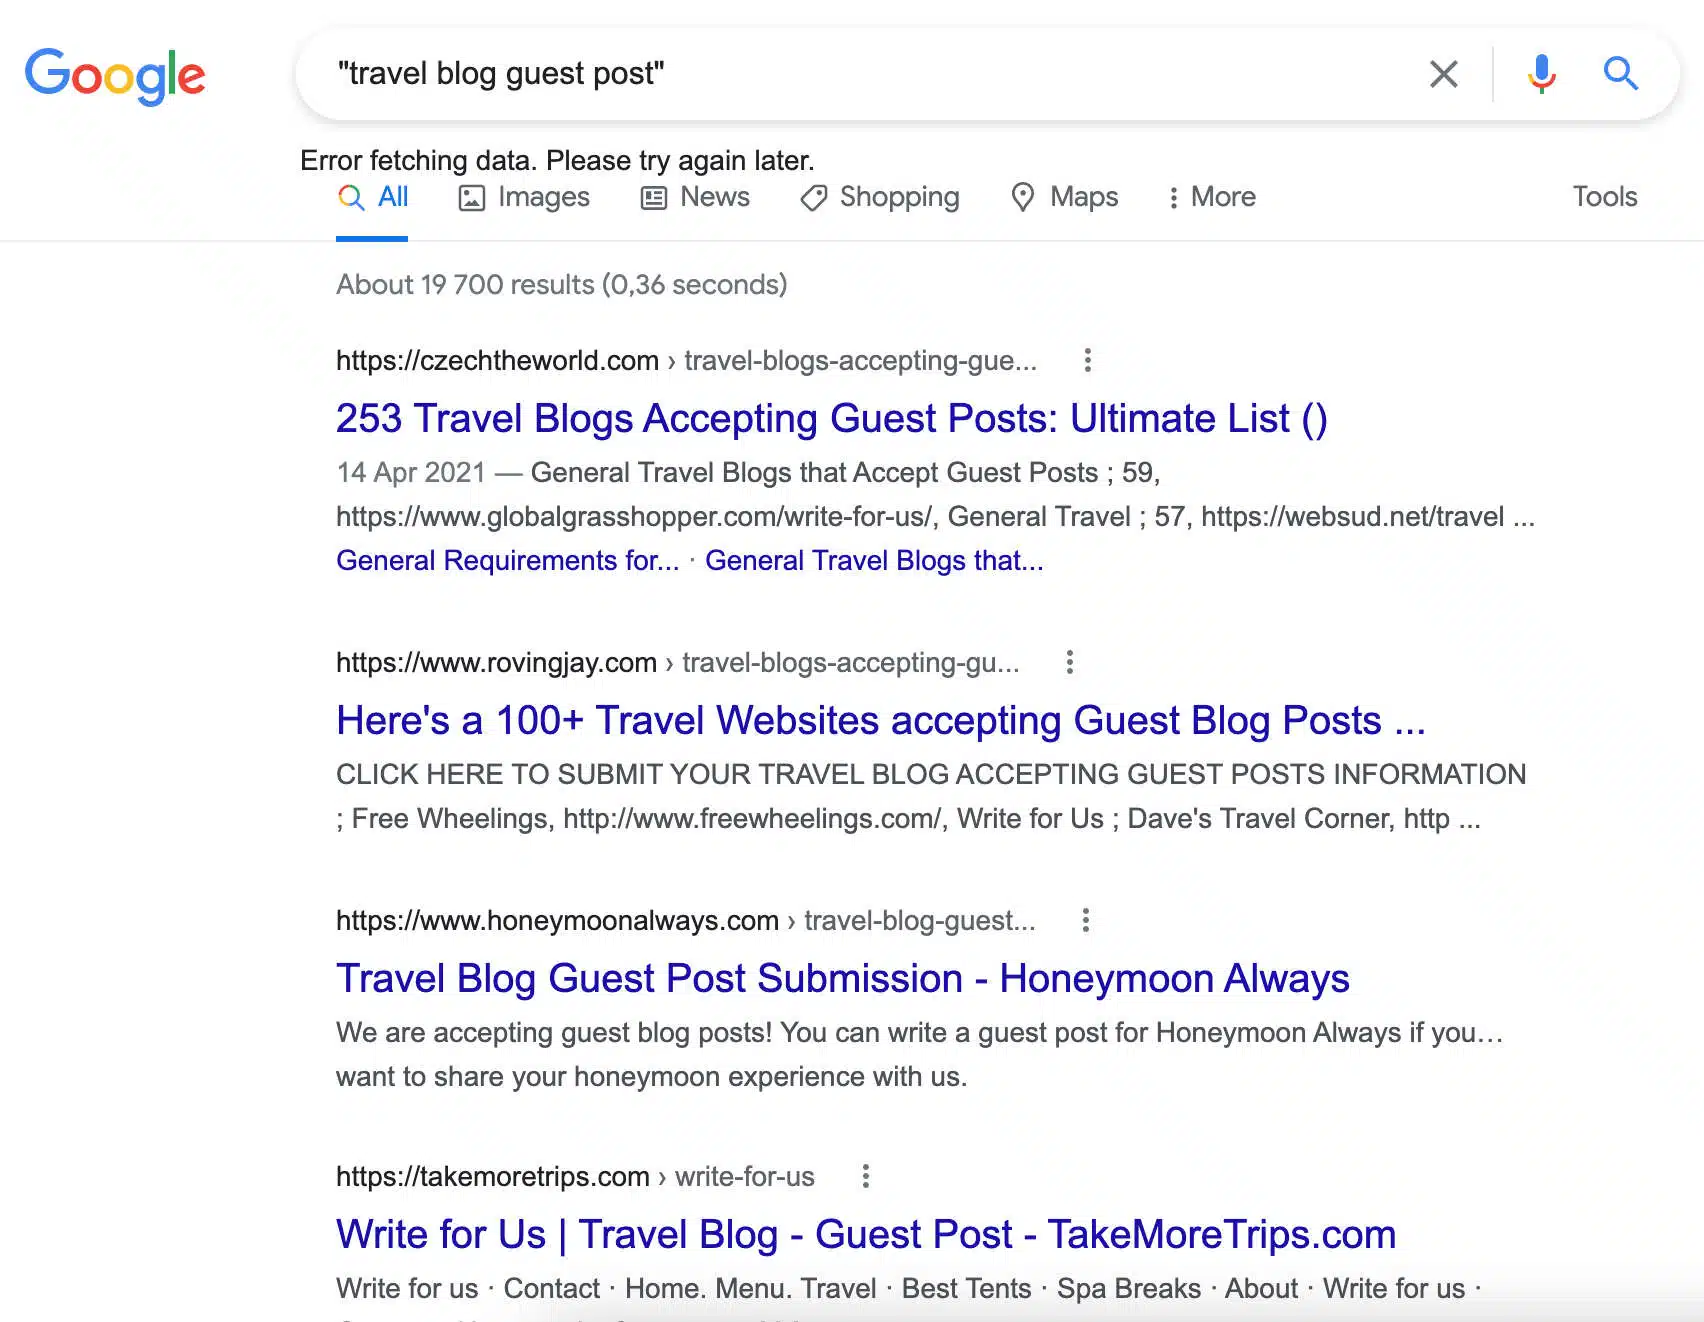Switch to the News tab
1704x1322 pixels.
pos(695,197)
